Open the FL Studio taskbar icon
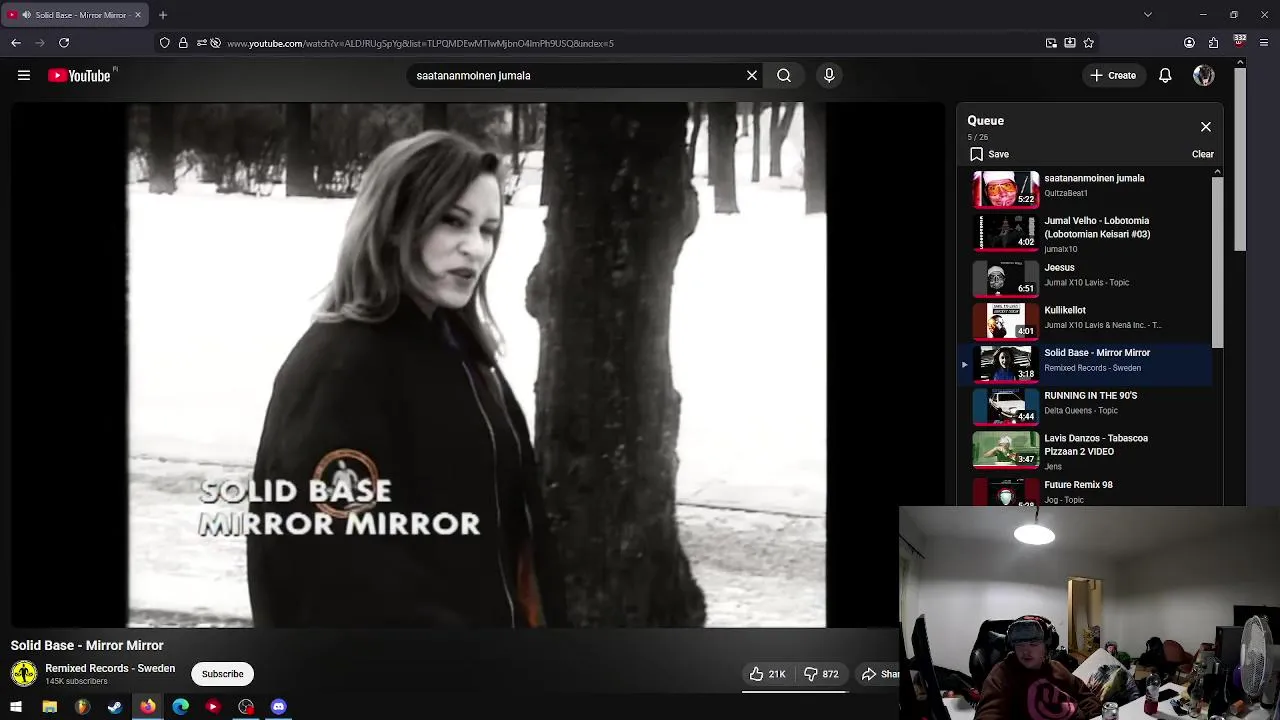1280x720 pixels. pos(82,707)
